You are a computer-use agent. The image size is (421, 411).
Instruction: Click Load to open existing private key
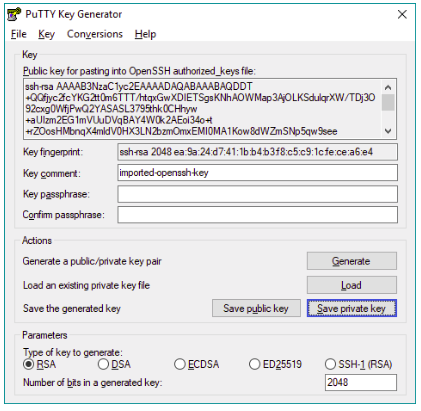coord(352,285)
